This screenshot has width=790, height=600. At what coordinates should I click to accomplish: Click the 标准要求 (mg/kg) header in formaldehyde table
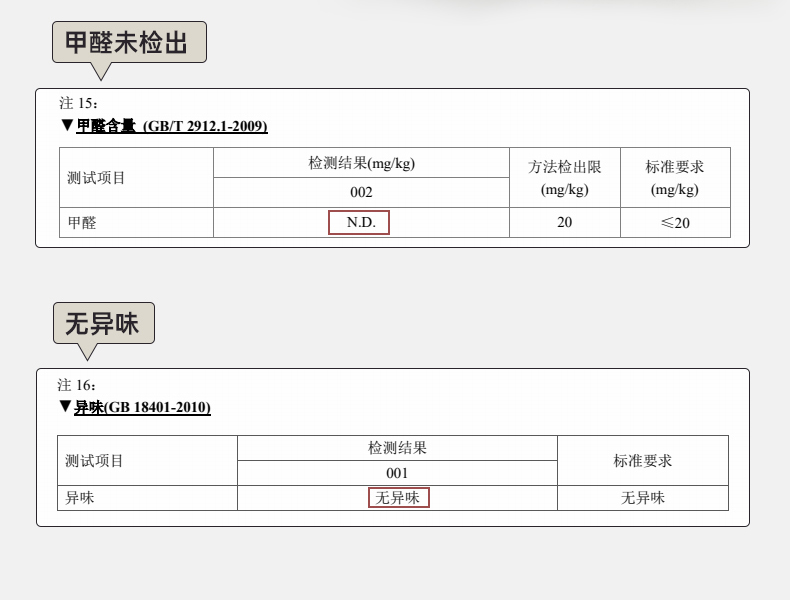click(674, 177)
